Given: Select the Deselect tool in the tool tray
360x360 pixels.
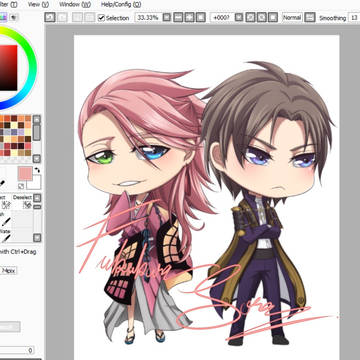Looking at the screenshot, I should click(22, 202).
